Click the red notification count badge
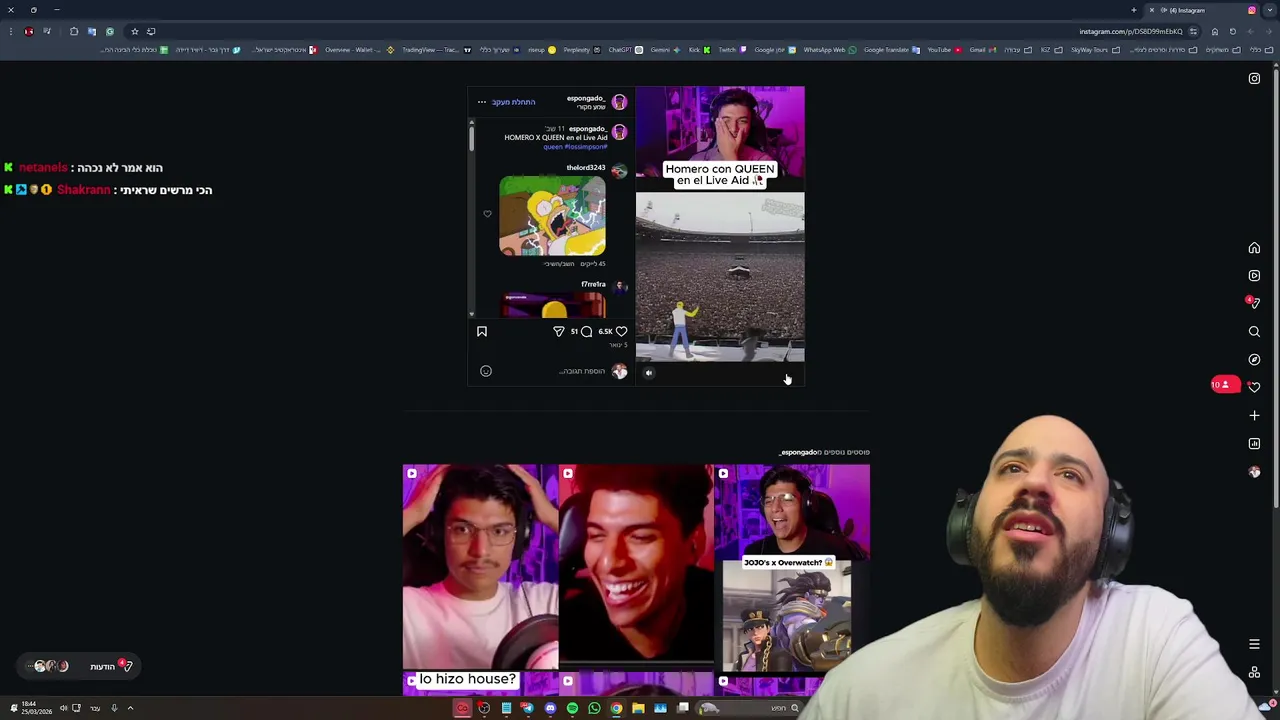This screenshot has width=1280, height=720. click(x=1225, y=385)
